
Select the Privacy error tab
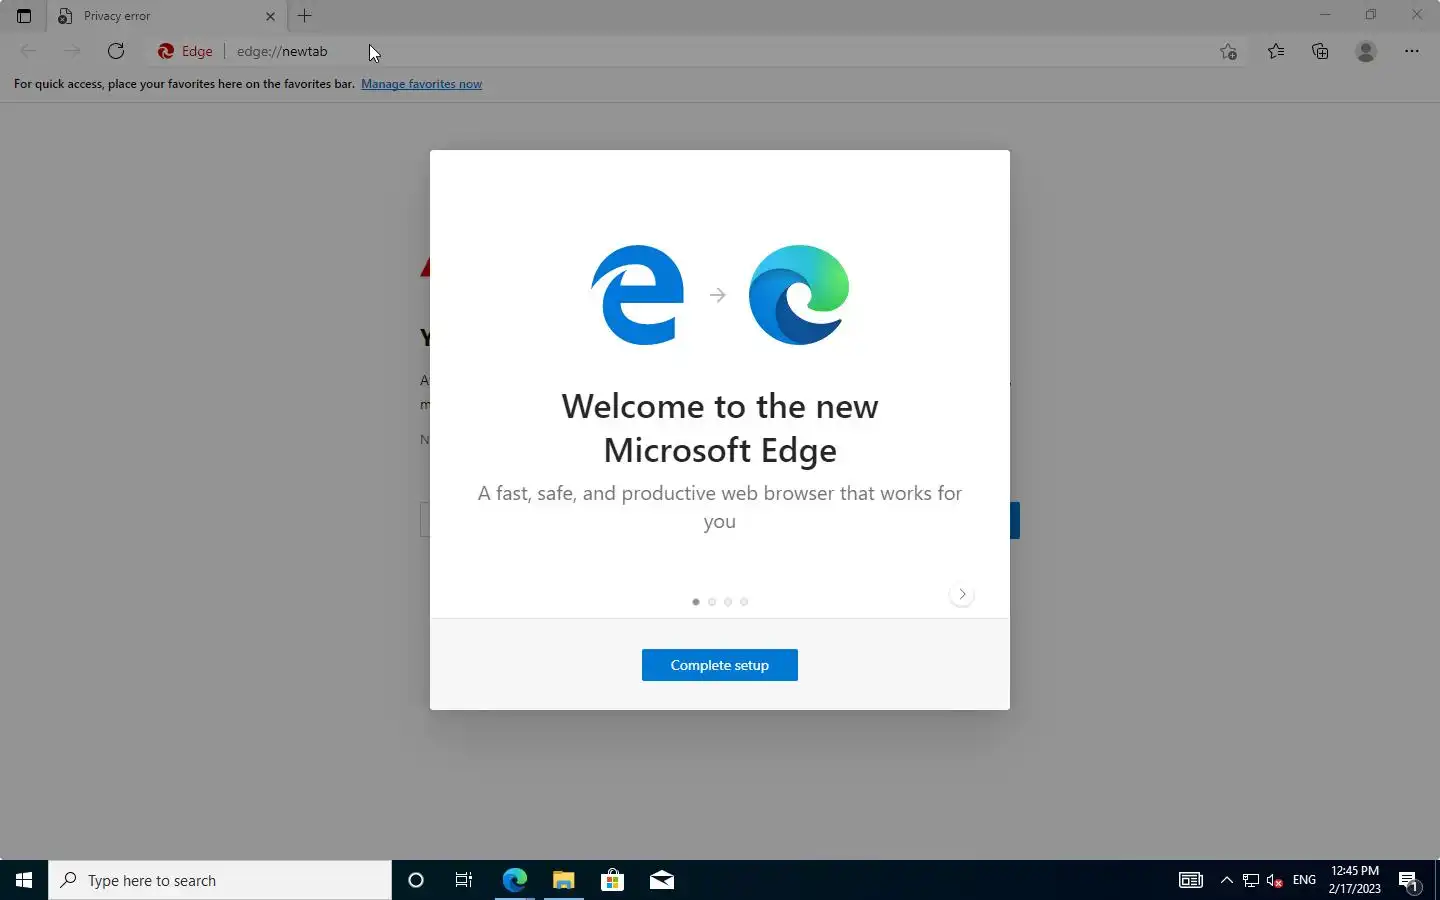point(167,16)
